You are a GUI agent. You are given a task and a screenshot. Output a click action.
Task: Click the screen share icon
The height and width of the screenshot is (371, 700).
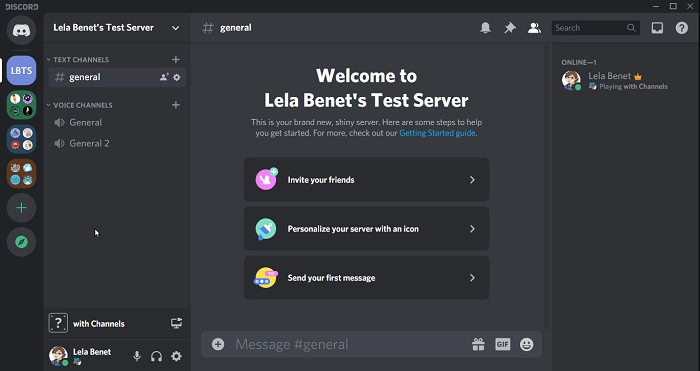tap(177, 323)
